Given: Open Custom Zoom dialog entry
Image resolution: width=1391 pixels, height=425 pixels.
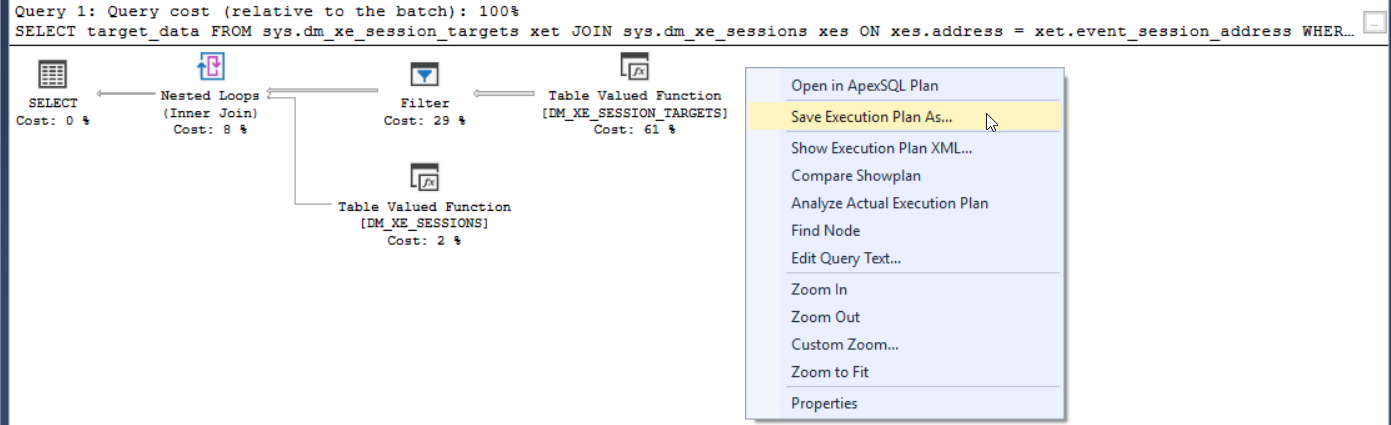Looking at the screenshot, I should (844, 344).
